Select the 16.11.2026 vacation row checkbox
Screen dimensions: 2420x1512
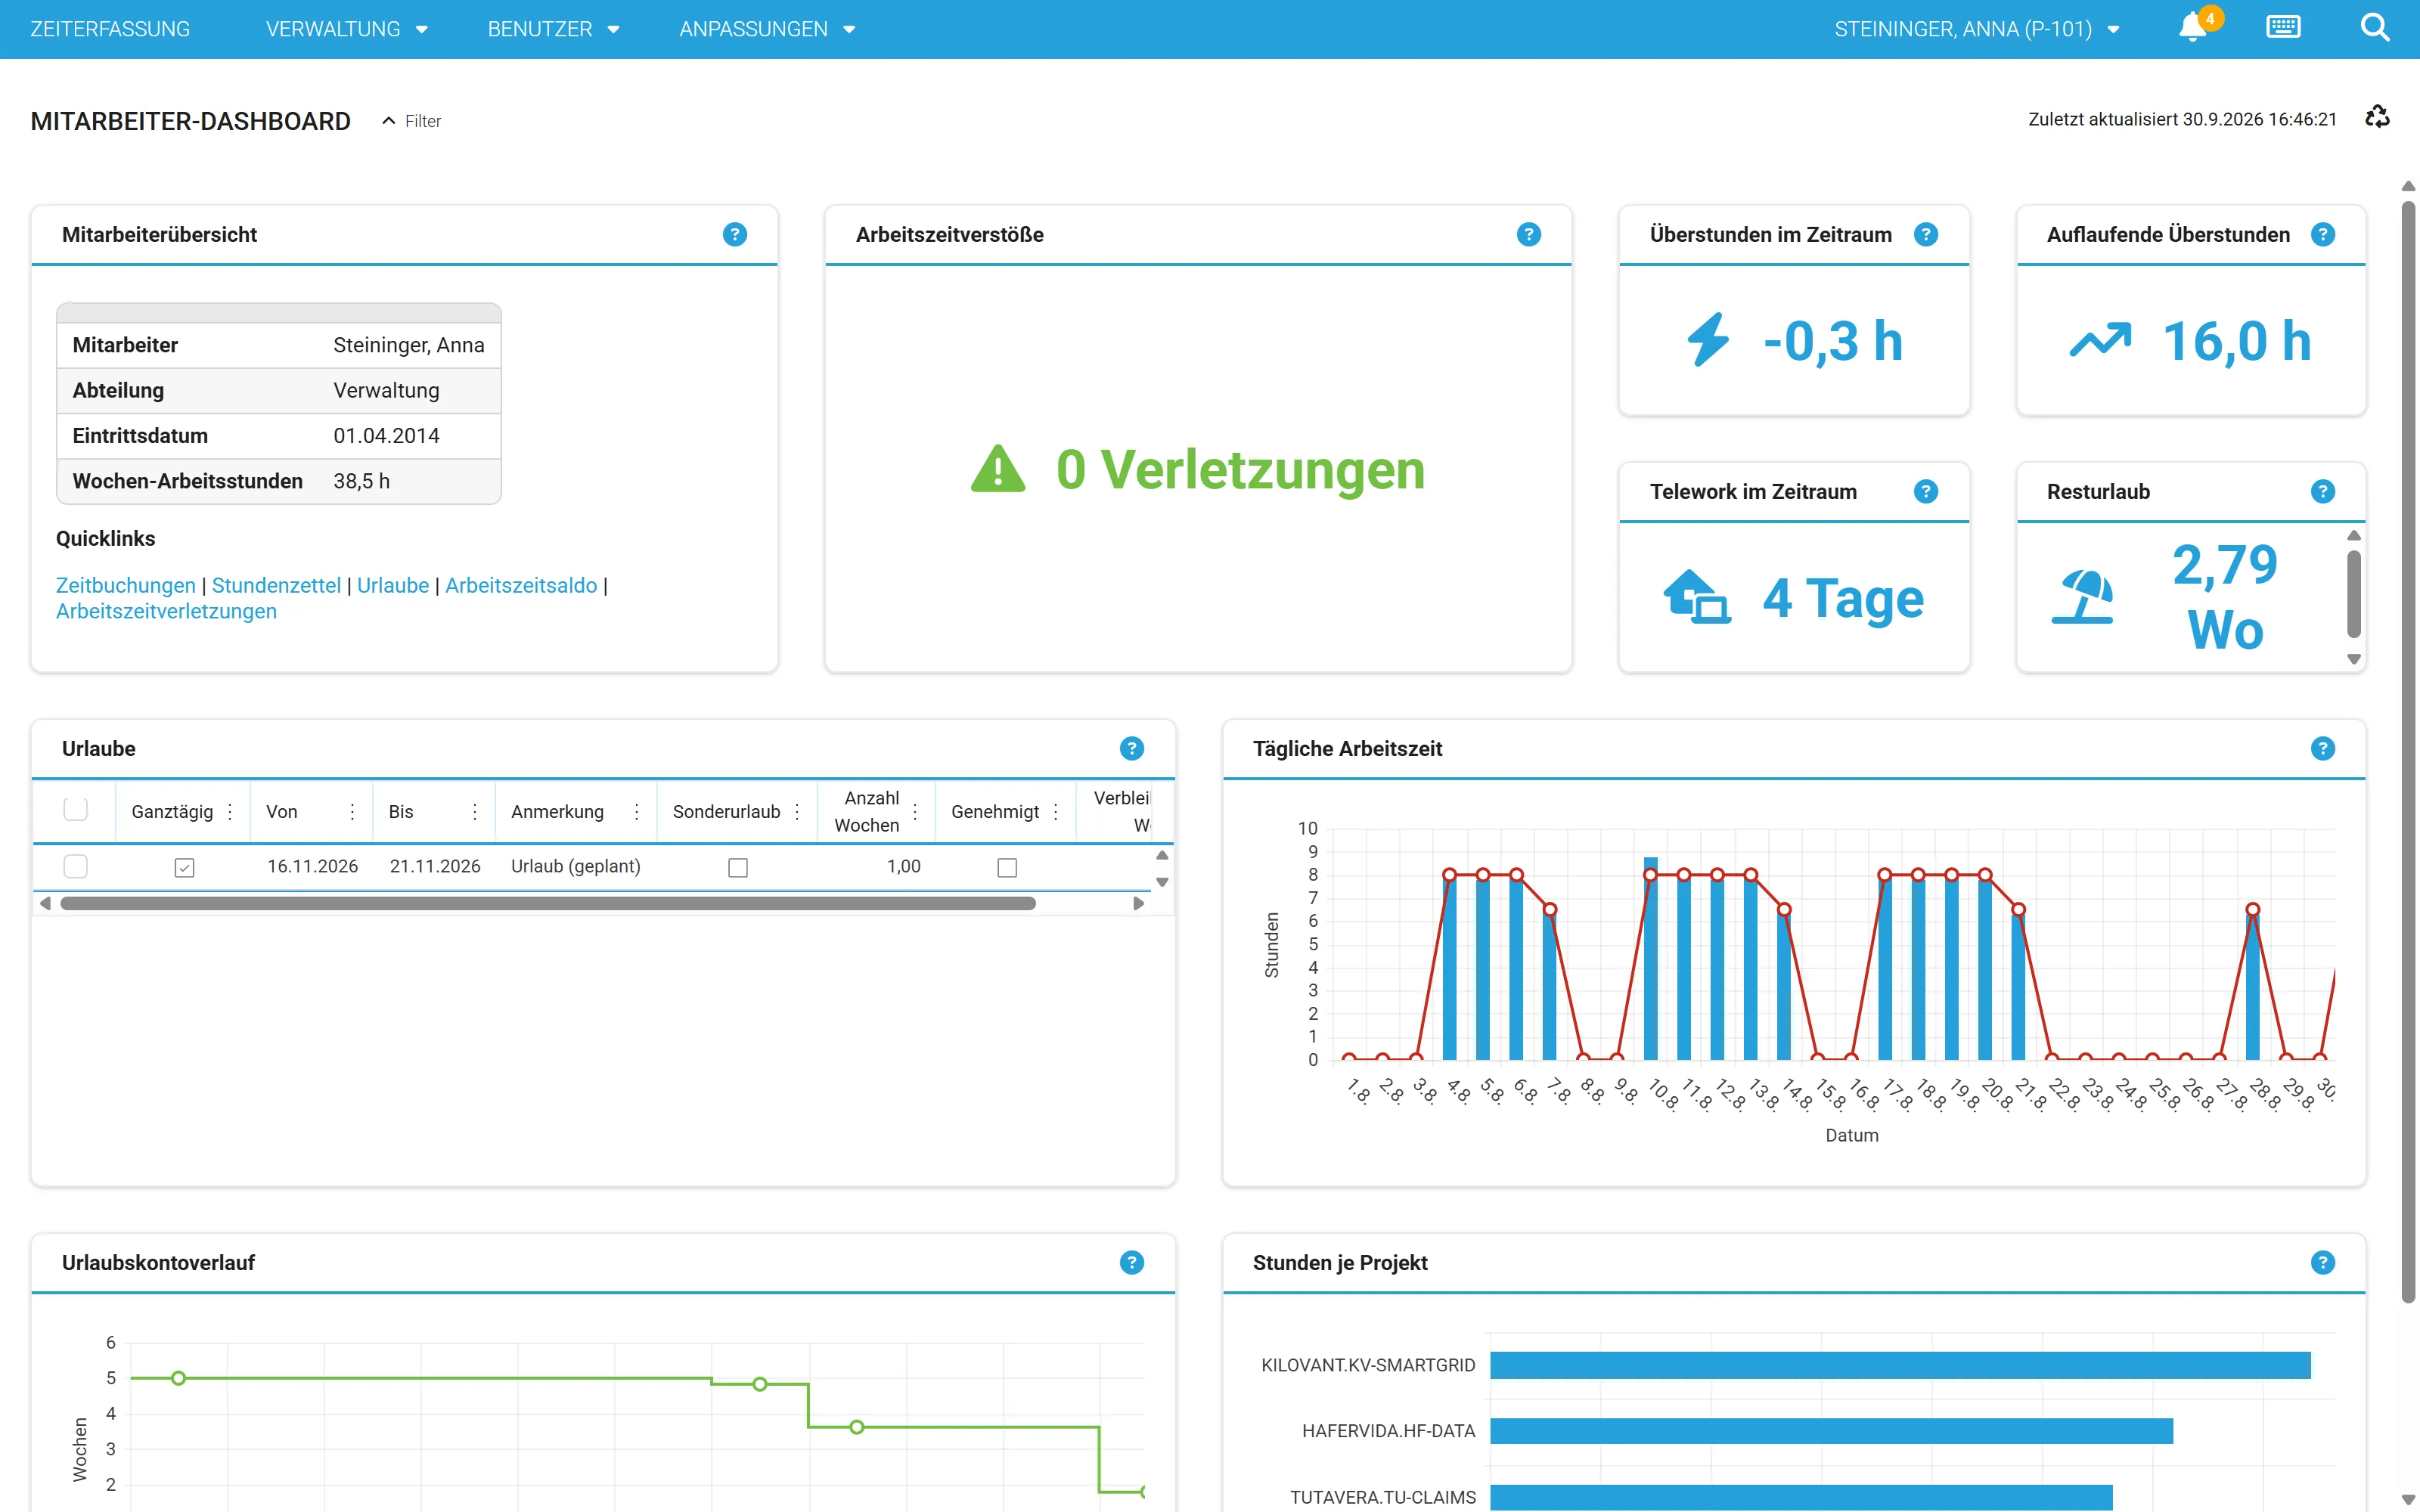(x=75, y=866)
